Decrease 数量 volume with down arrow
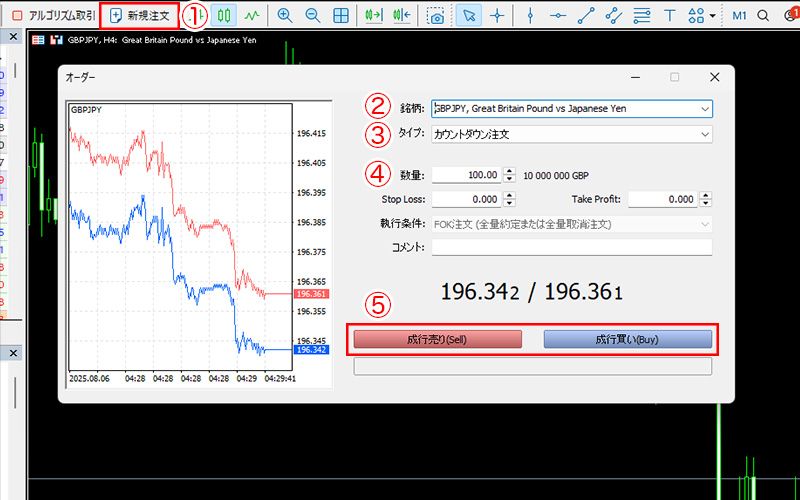800x500 pixels. 509,179
